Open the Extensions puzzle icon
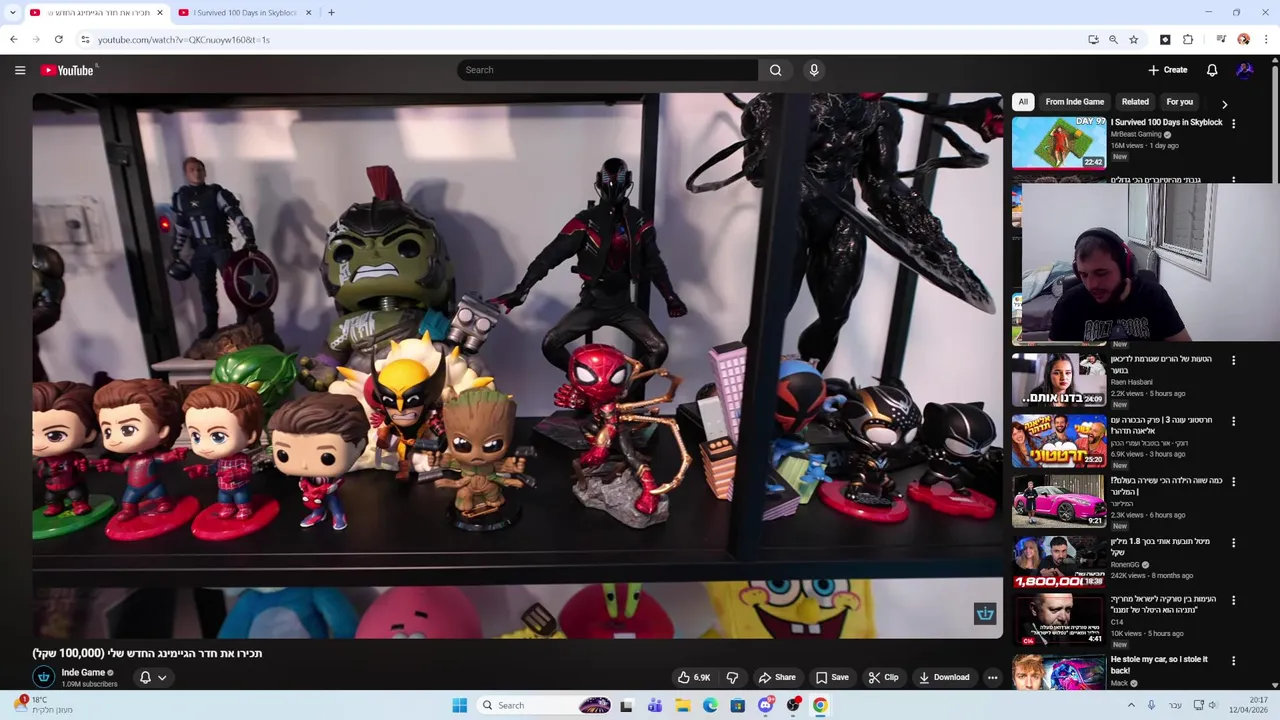 (x=1188, y=40)
